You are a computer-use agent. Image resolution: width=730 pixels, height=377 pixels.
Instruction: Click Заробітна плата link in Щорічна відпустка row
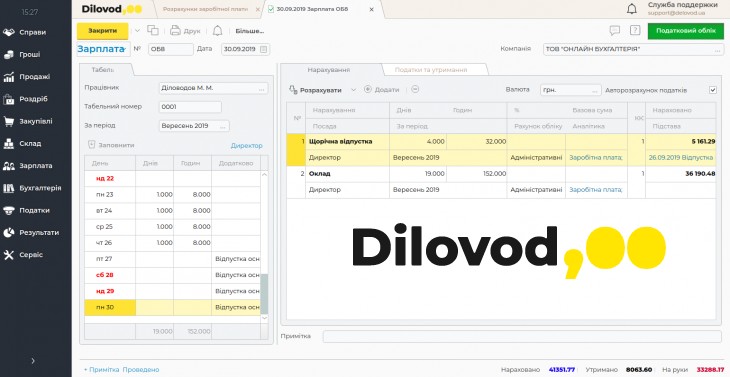point(595,158)
